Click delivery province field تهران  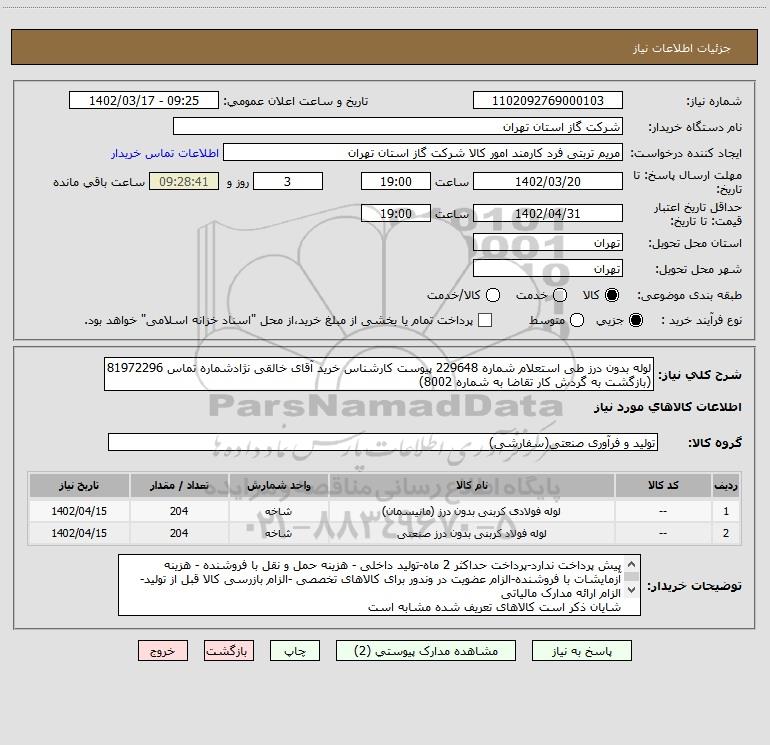[x=548, y=243]
